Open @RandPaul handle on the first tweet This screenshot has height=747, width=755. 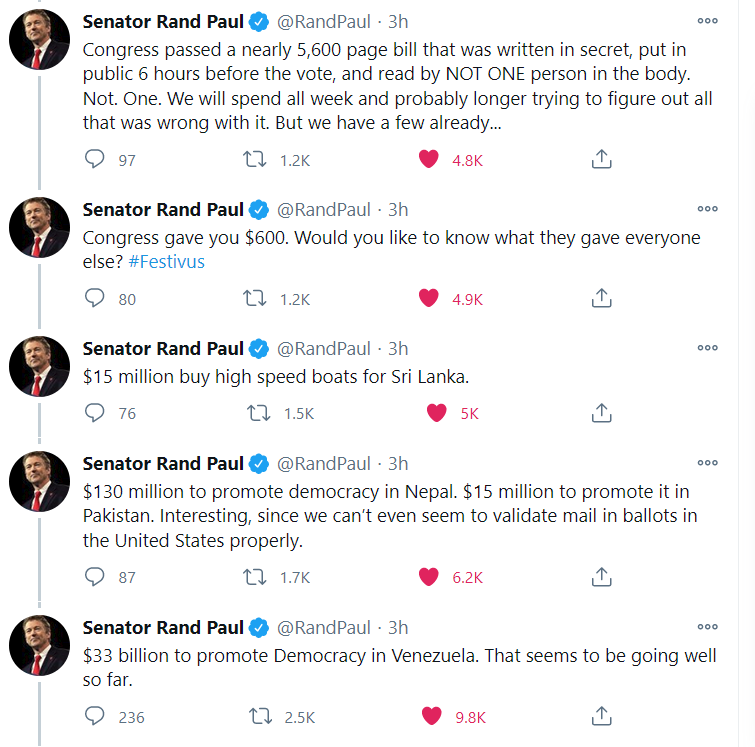click(324, 22)
